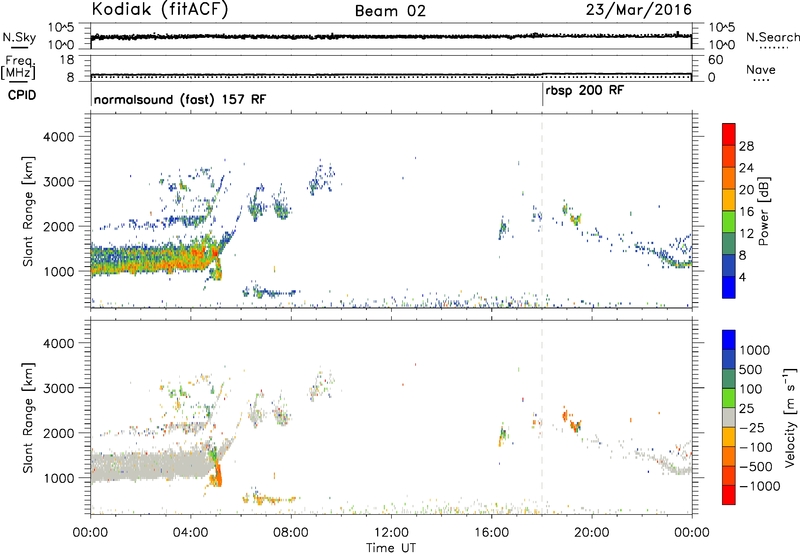
Task: Click the '20:00' time axis label
Action: [x=592, y=533]
